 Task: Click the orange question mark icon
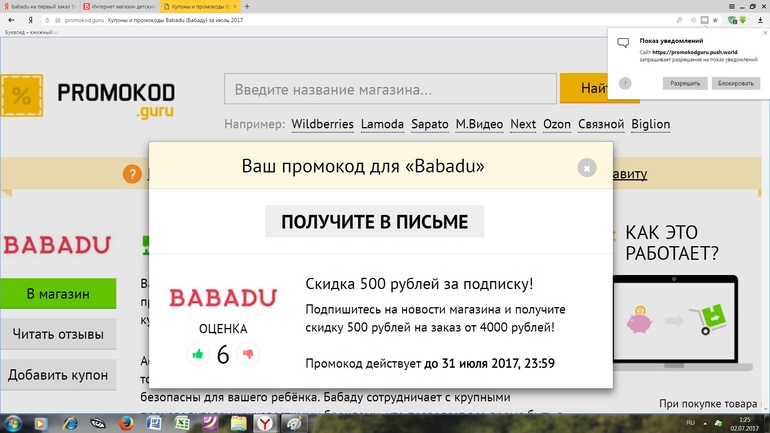(x=132, y=174)
